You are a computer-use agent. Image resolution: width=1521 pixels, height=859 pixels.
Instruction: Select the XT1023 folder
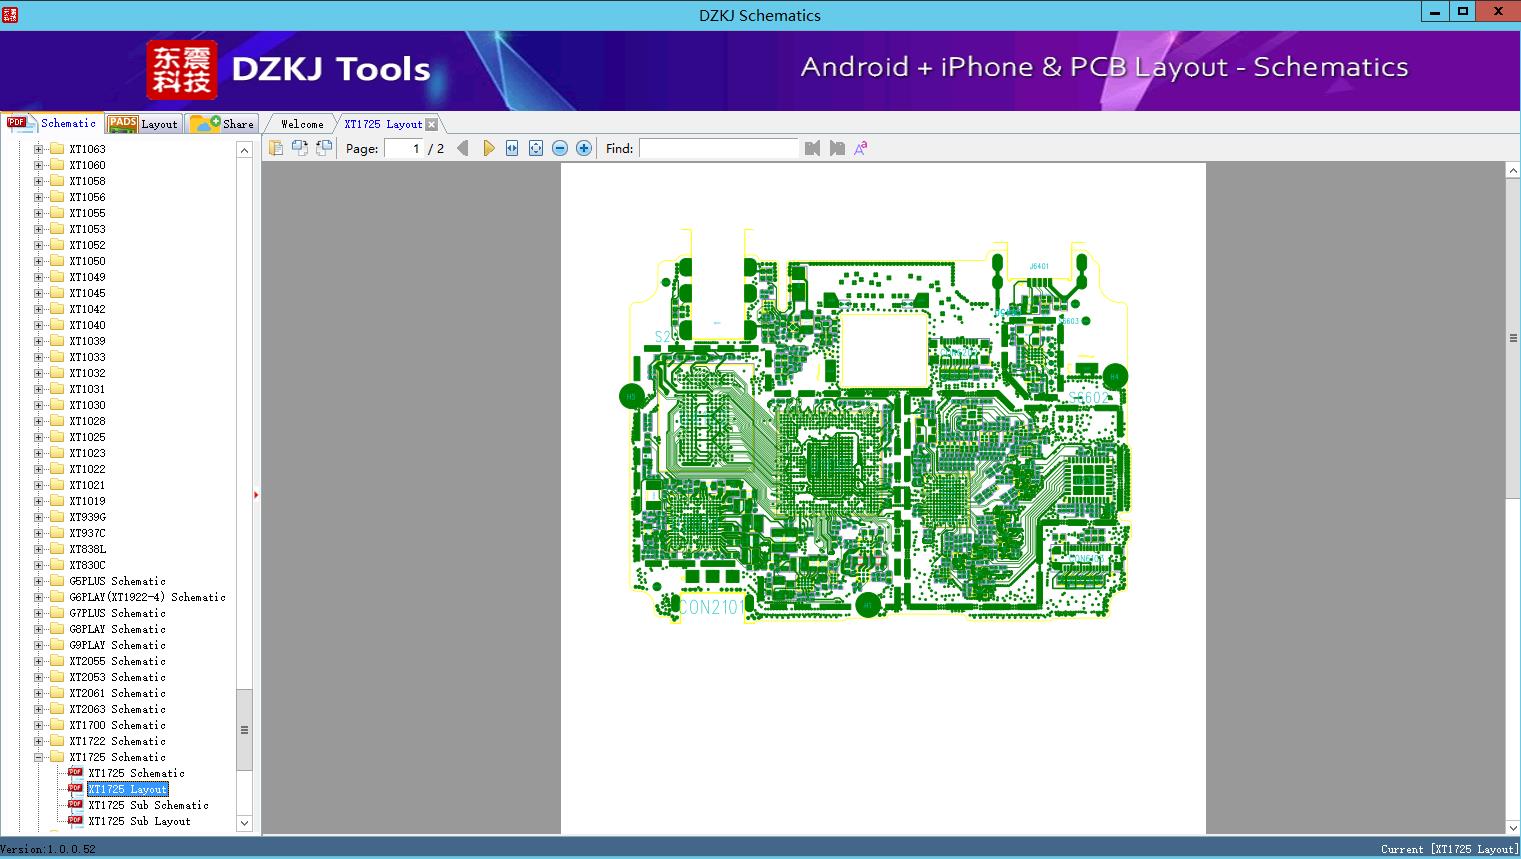click(87, 453)
